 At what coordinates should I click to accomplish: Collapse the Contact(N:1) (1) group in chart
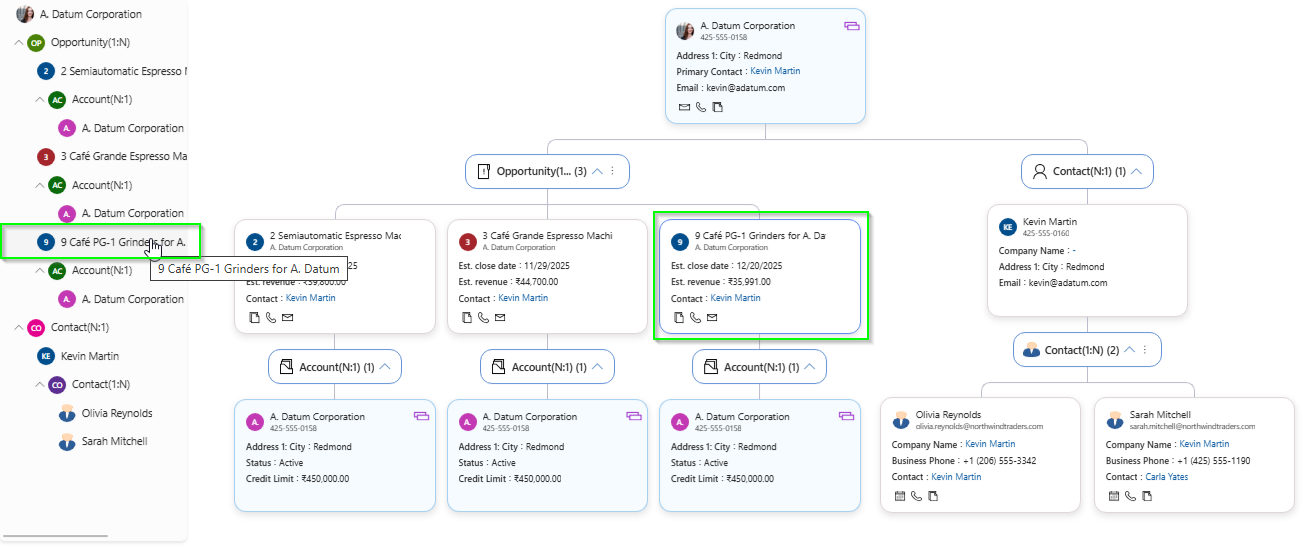point(1136,171)
